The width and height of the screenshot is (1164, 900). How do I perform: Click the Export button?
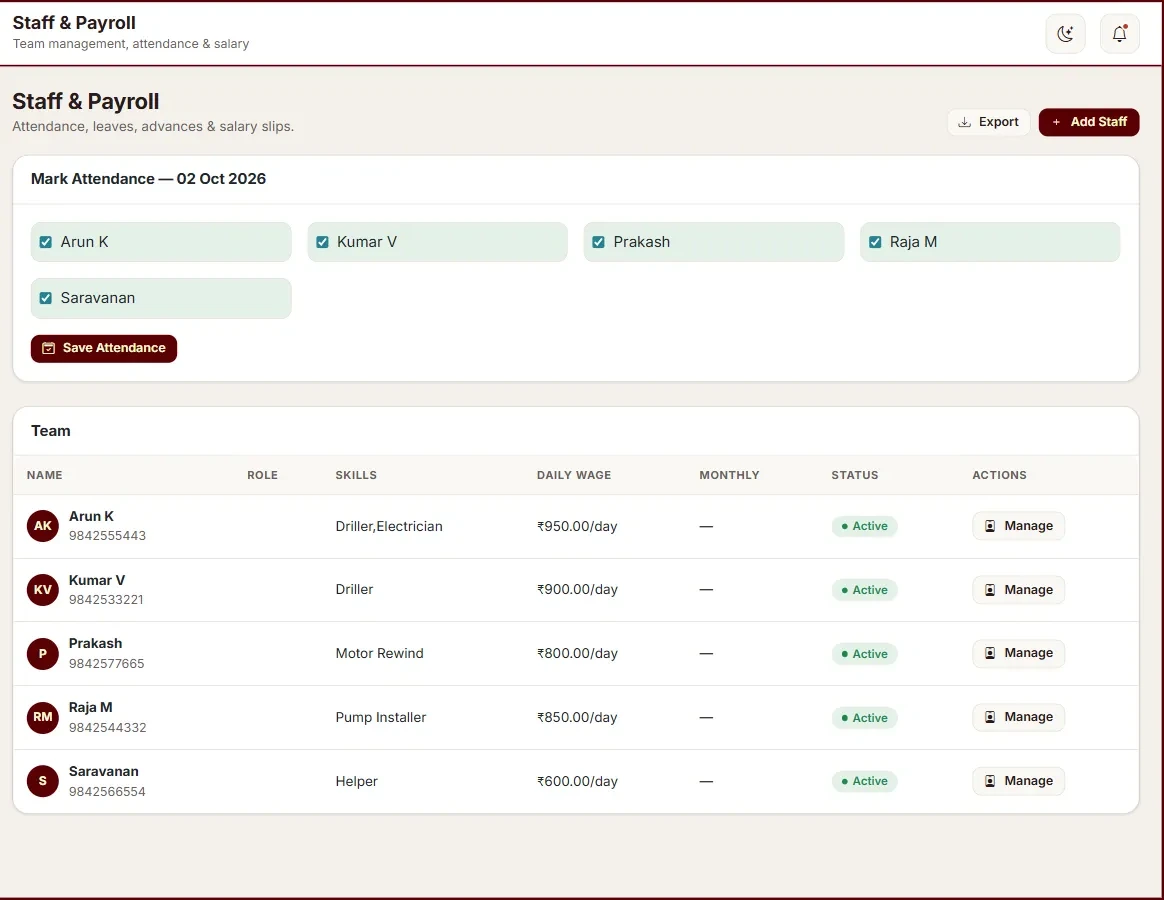point(988,122)
